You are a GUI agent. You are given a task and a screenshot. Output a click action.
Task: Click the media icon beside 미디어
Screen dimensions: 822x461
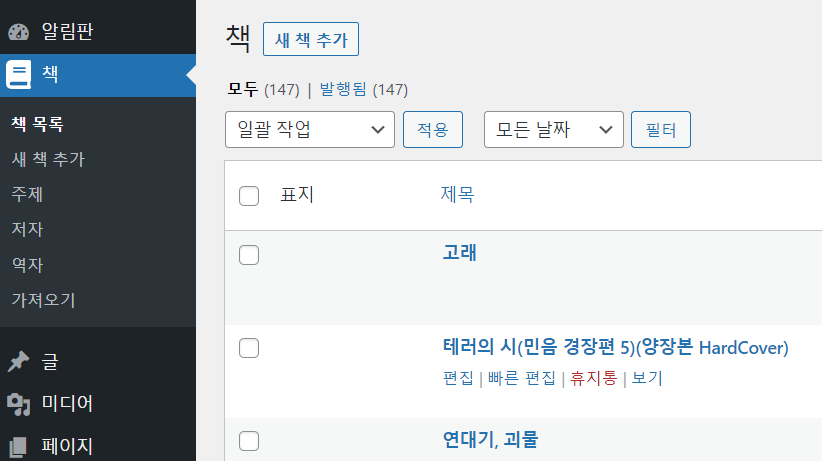click(x=19, y=404)
